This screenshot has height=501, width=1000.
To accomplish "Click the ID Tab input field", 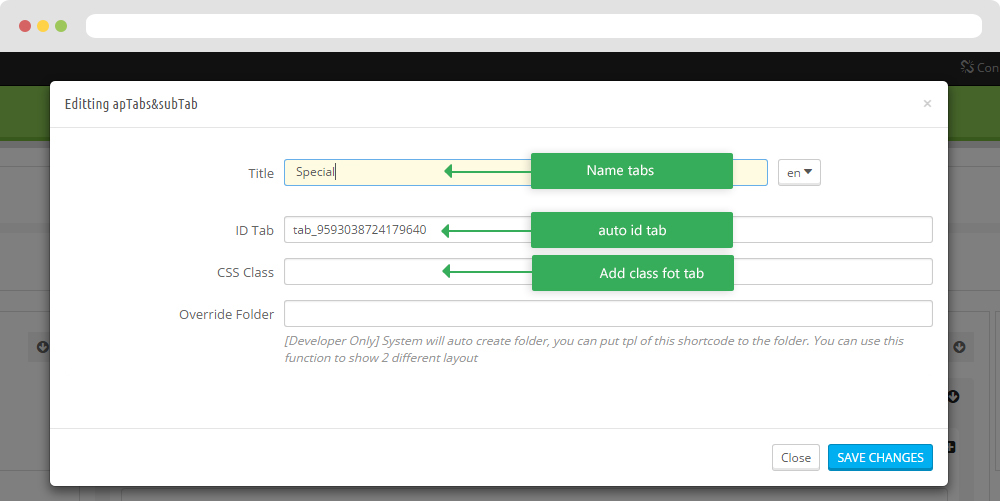I will [x=608, y=229].
